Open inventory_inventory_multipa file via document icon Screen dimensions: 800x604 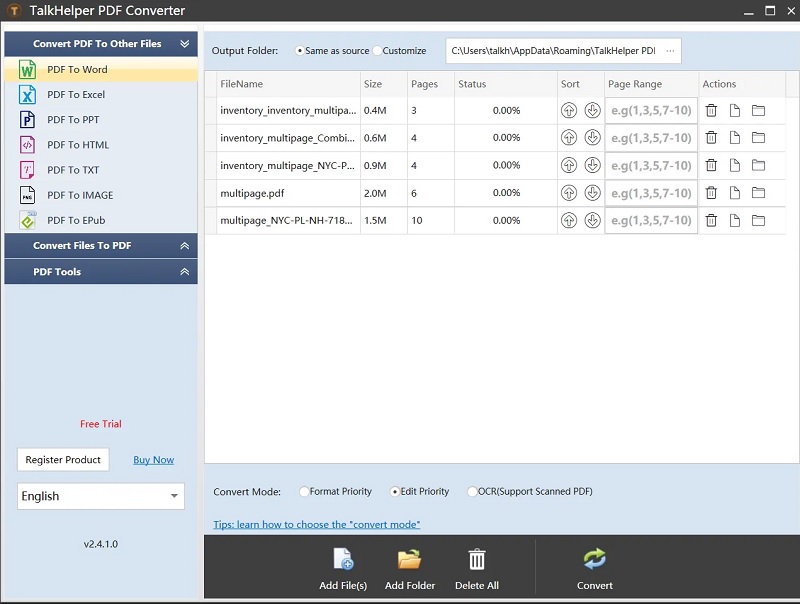tap(735, 110)
